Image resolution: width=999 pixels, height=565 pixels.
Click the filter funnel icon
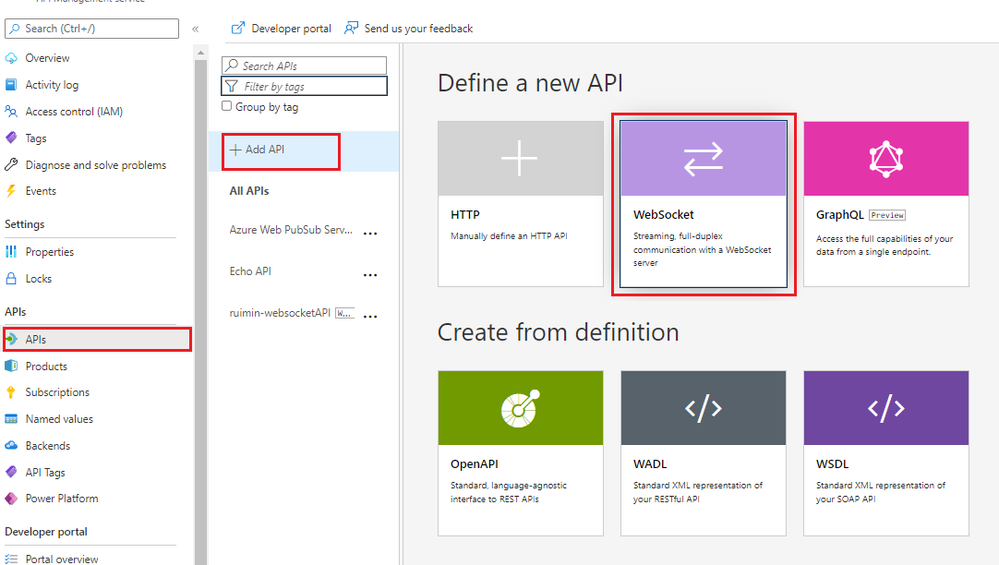tap(232, 86)
